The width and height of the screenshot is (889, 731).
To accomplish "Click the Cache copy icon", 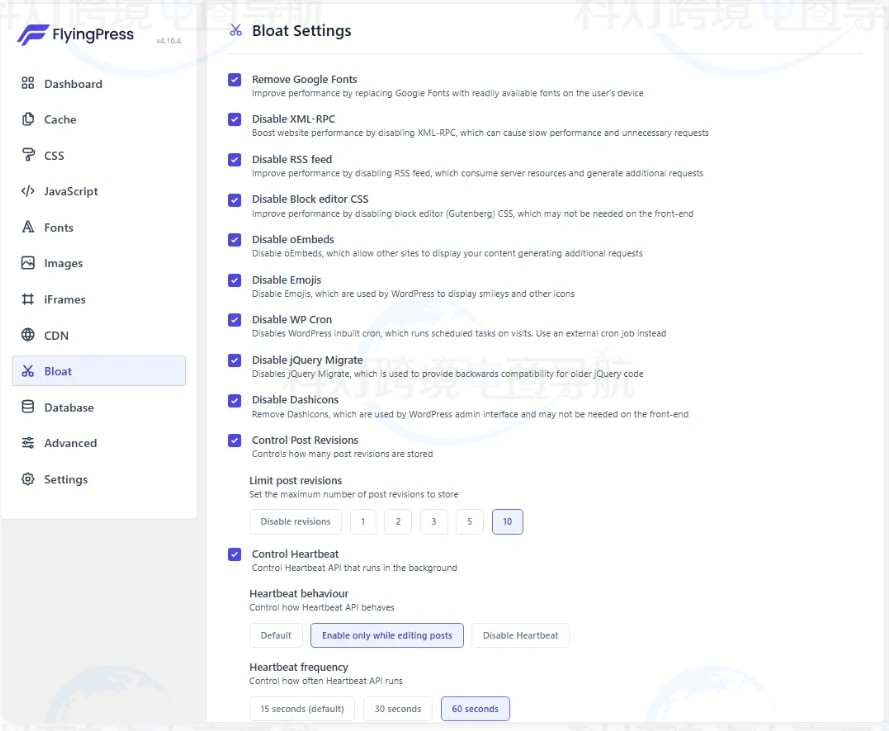I will (28, 120).
